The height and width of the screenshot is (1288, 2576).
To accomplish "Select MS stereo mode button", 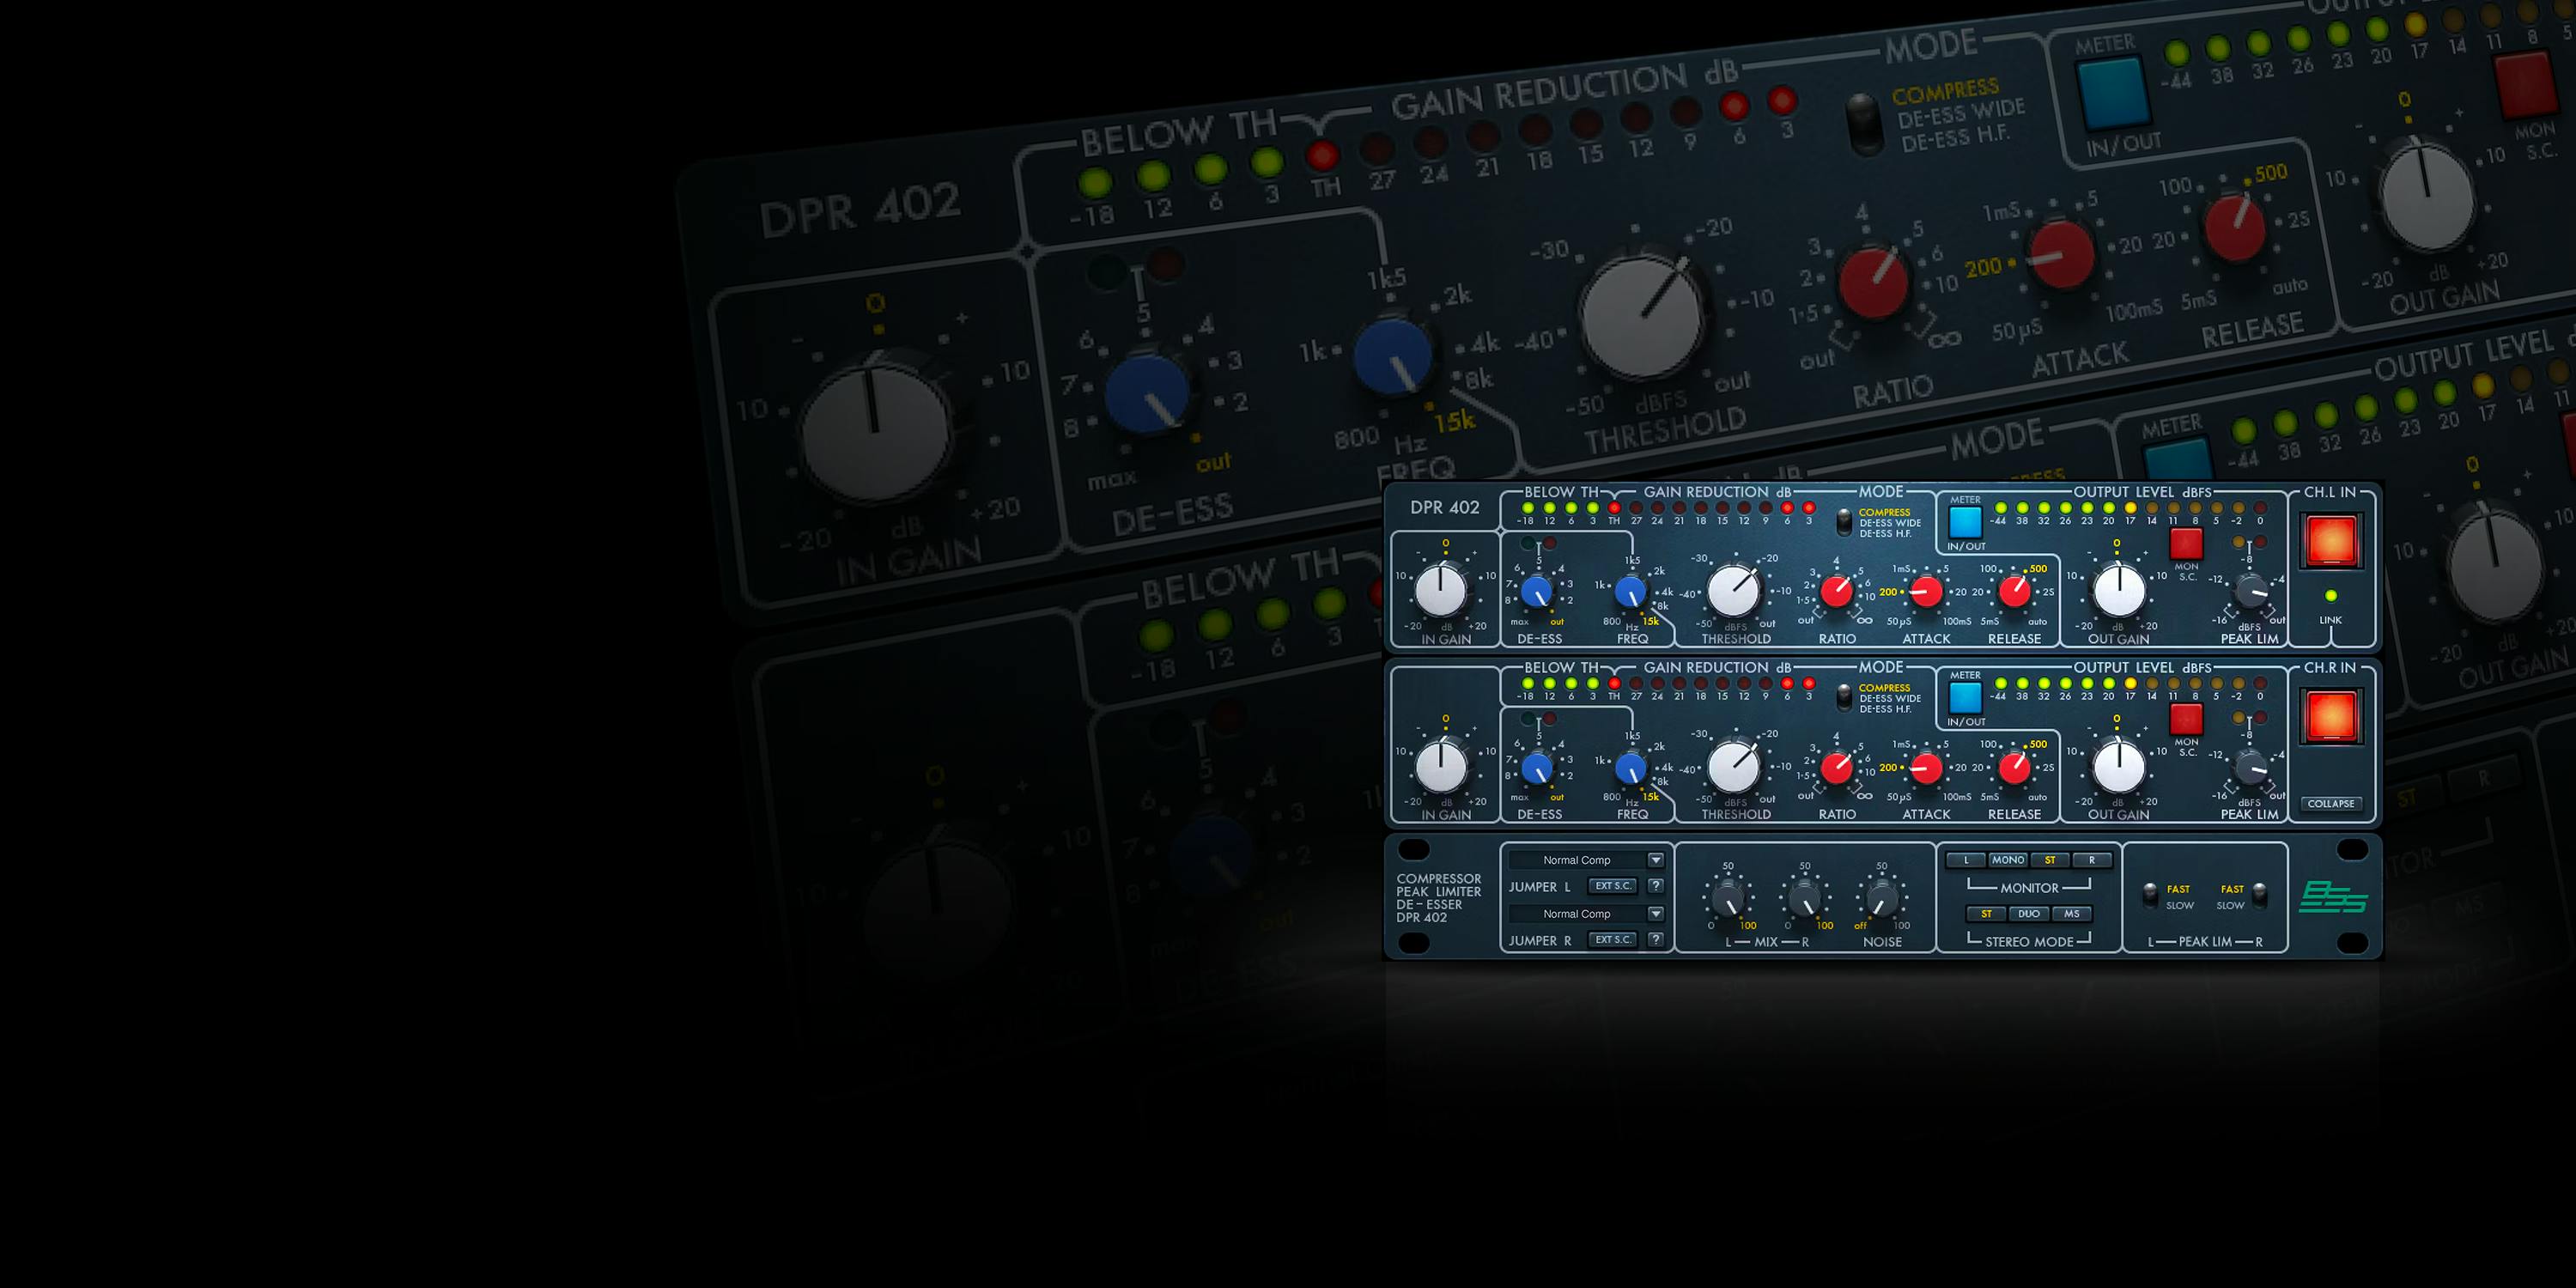I will [2071, 914].
